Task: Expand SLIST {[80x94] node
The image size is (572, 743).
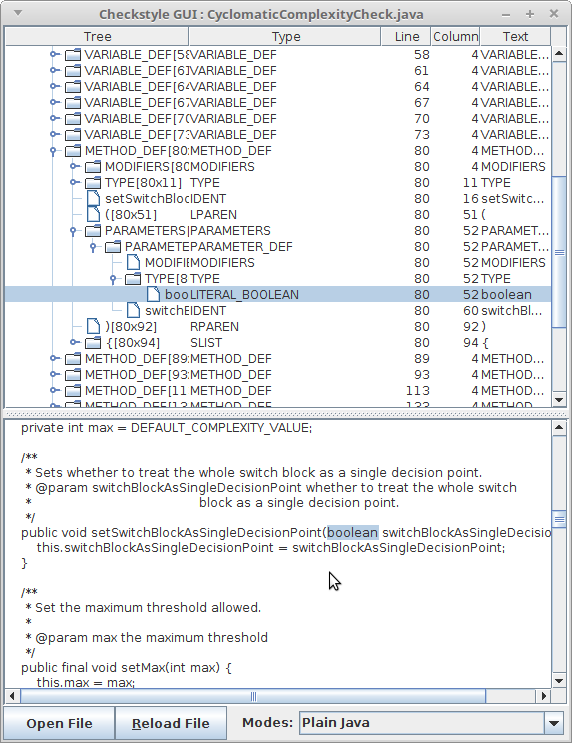Action: 74,343
